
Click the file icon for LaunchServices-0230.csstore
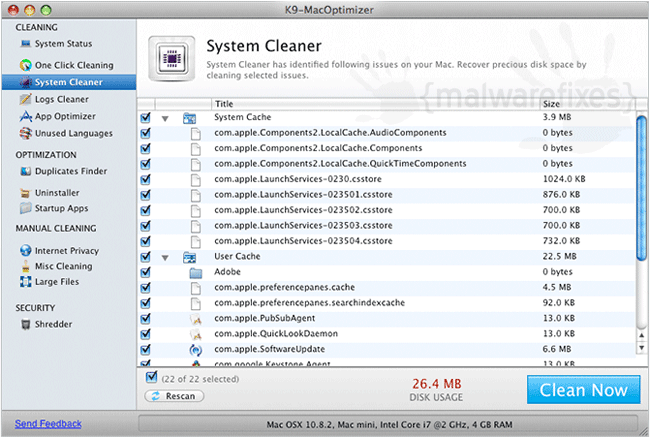coord(196,180)
